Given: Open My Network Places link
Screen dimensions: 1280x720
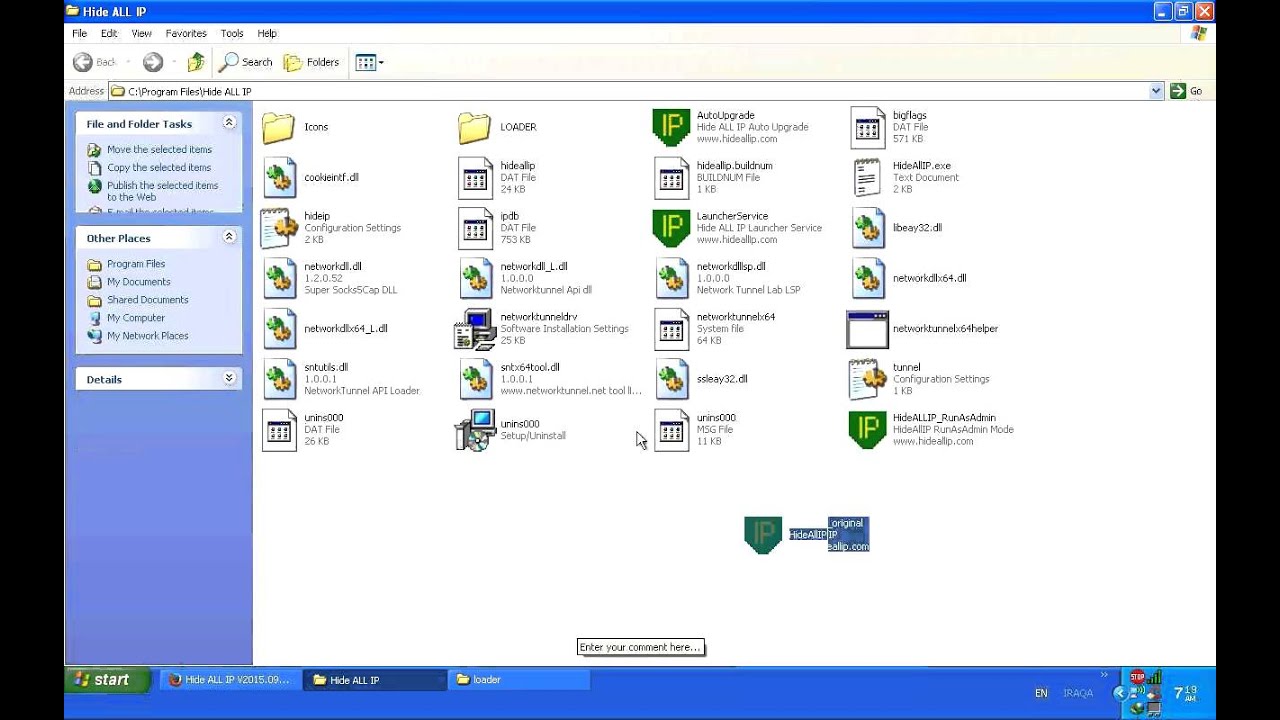Looking at the screenshot, I should pyautogui.click(x=148, y=336).
